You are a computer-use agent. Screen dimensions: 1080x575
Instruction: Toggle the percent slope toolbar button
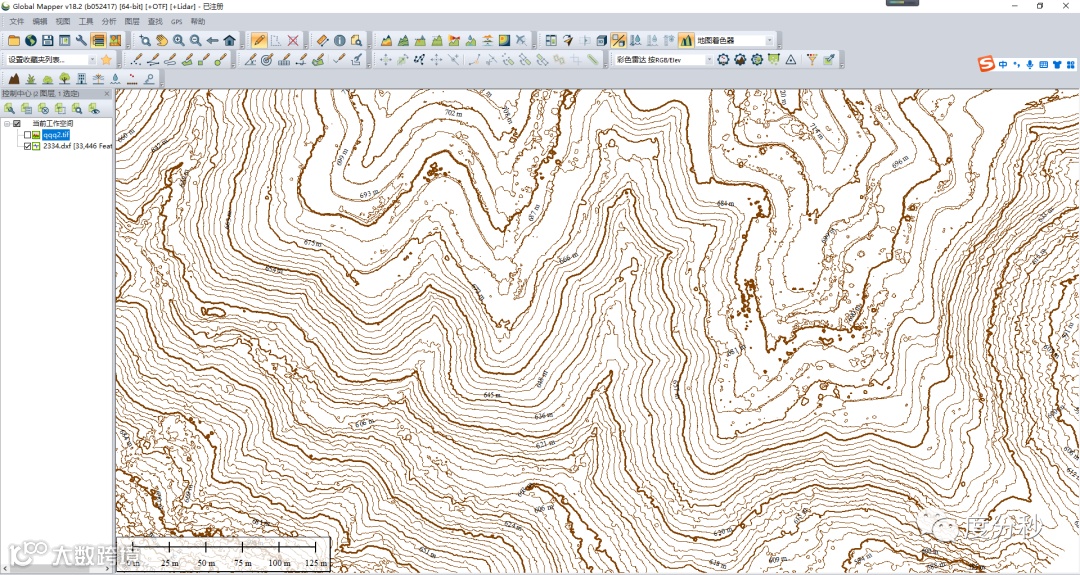[x=619, y=41]
